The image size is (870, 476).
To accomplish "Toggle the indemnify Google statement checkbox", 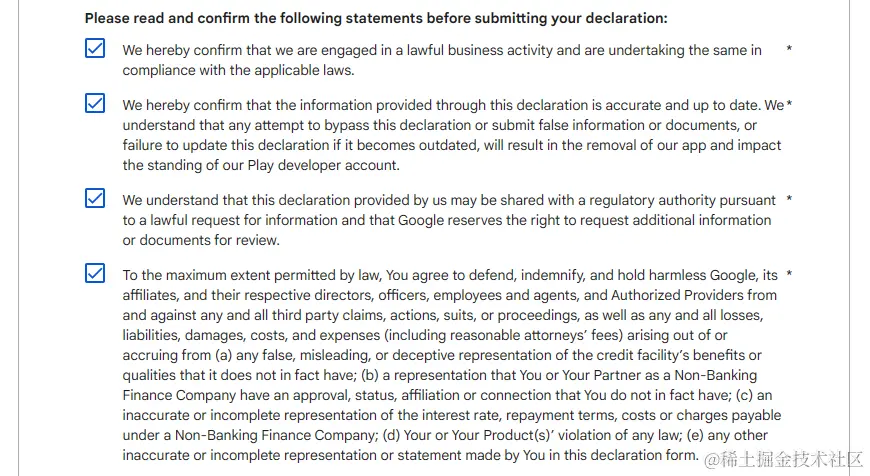I will [x=95, y=273].
